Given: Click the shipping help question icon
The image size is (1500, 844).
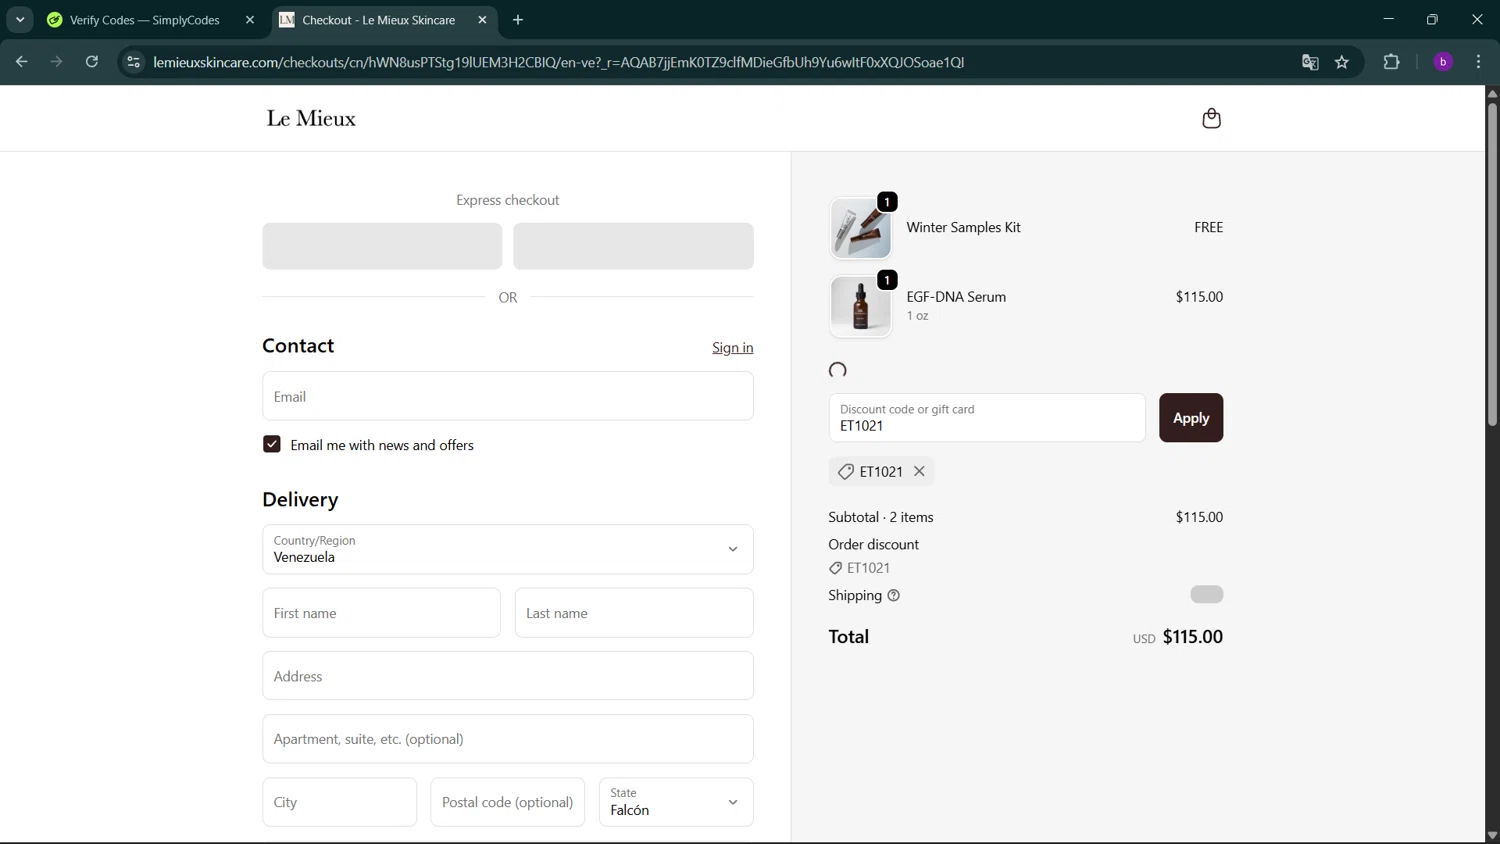Looking at the screenshot, I should (x=894, y=595).
